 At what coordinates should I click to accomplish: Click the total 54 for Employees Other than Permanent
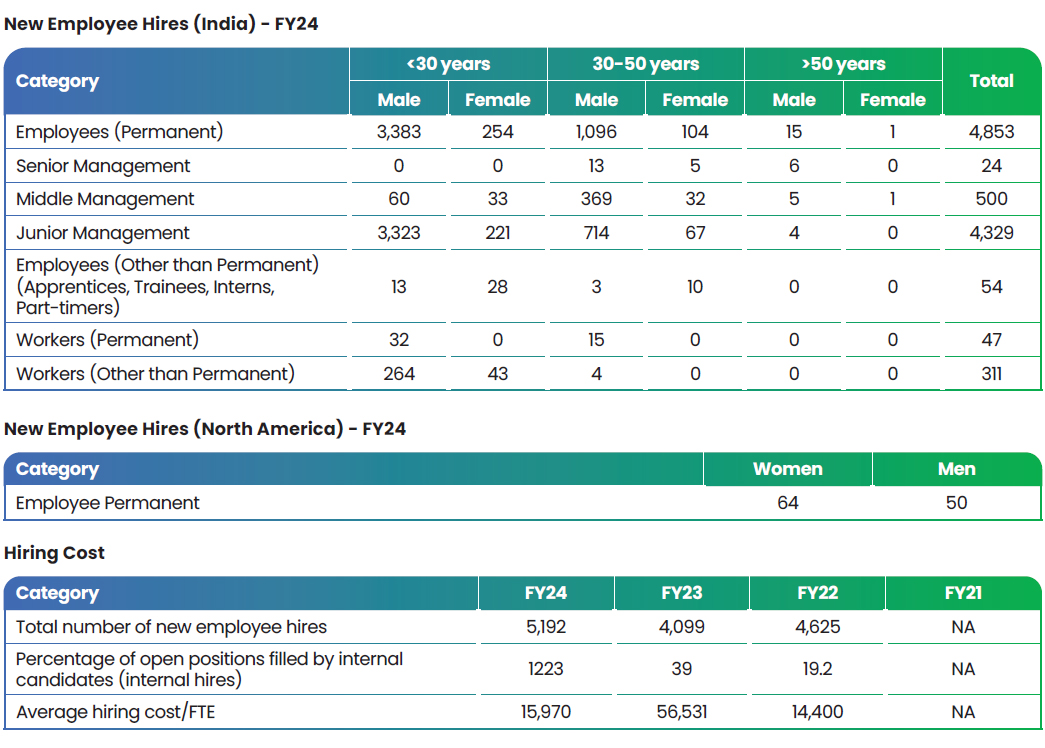click(x=992, y=287)
